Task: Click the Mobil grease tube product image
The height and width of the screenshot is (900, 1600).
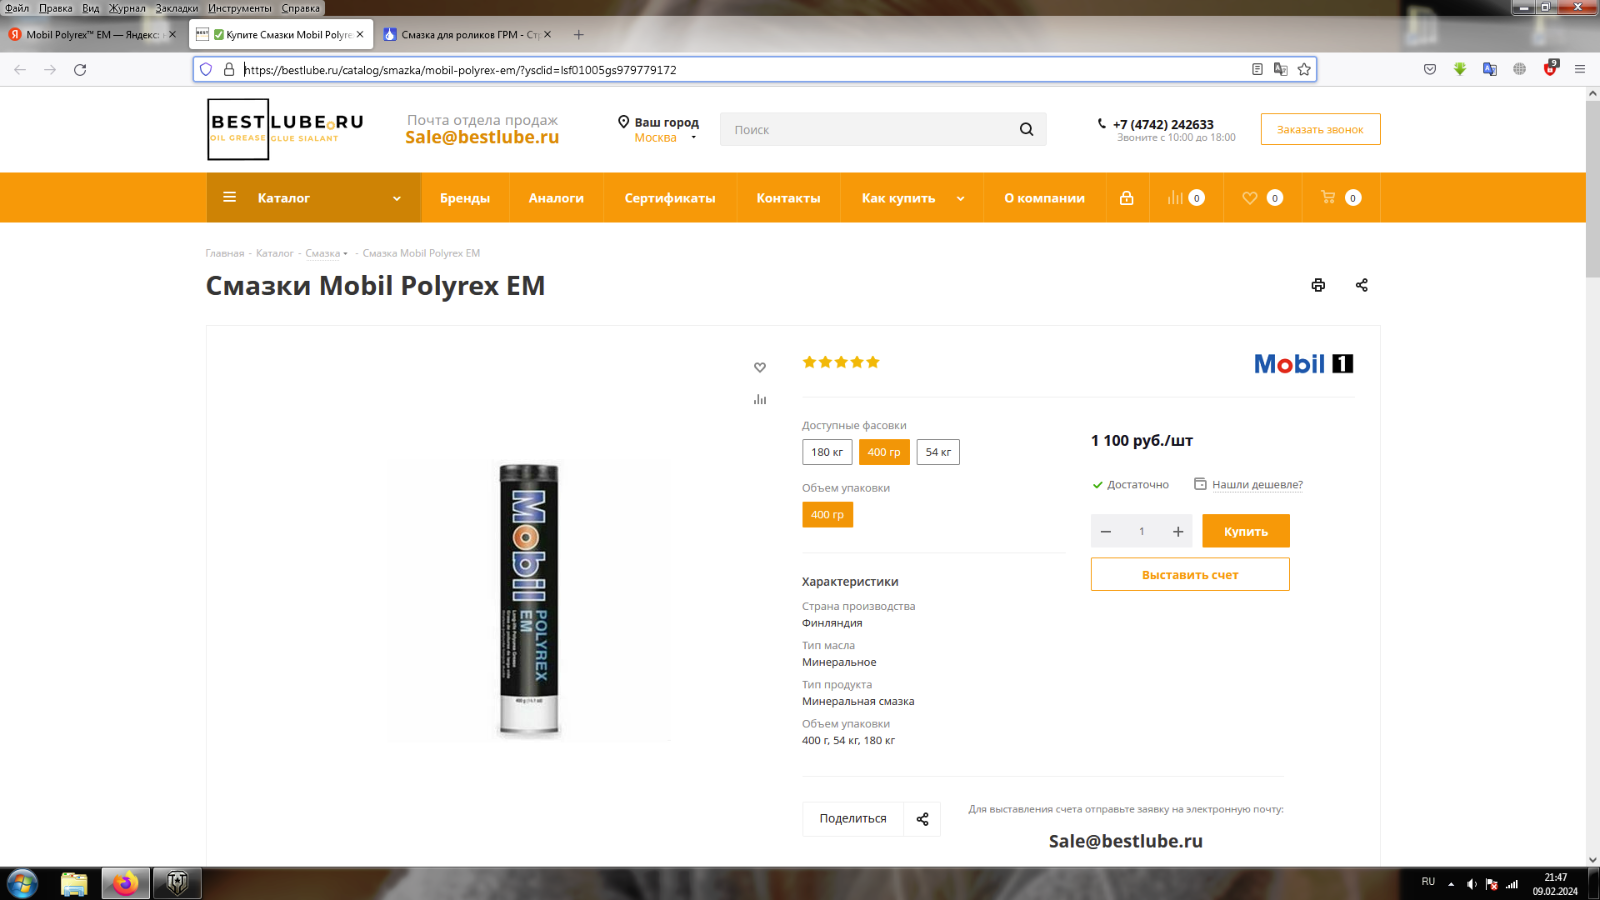Action: [x=529, y=600]
